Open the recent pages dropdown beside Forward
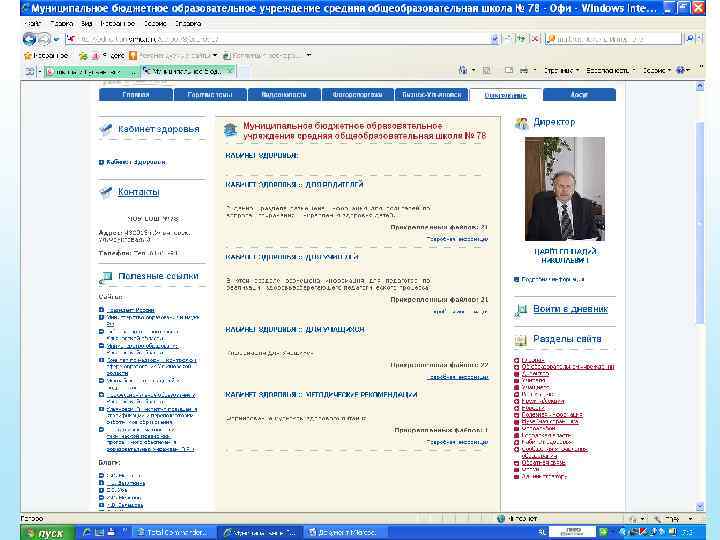The height and width of the screenshot is (540, 720). tap(56, 39)
